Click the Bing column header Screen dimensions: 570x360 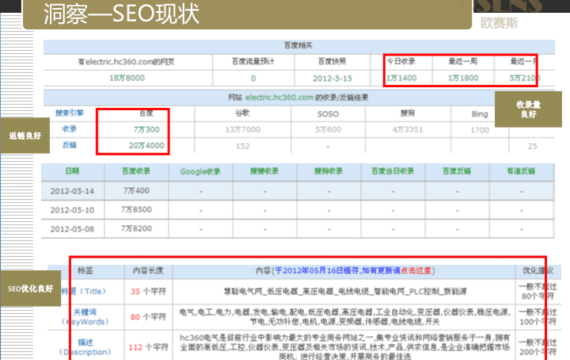click(x=479, y=114)
